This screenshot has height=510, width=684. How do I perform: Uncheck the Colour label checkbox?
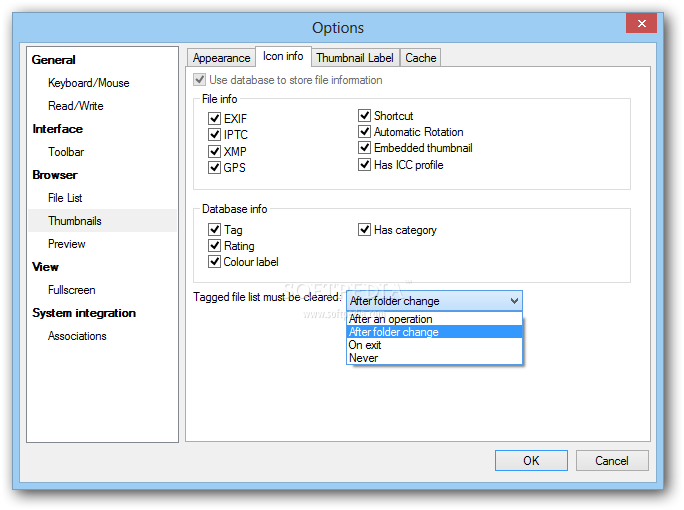point(215,262)
